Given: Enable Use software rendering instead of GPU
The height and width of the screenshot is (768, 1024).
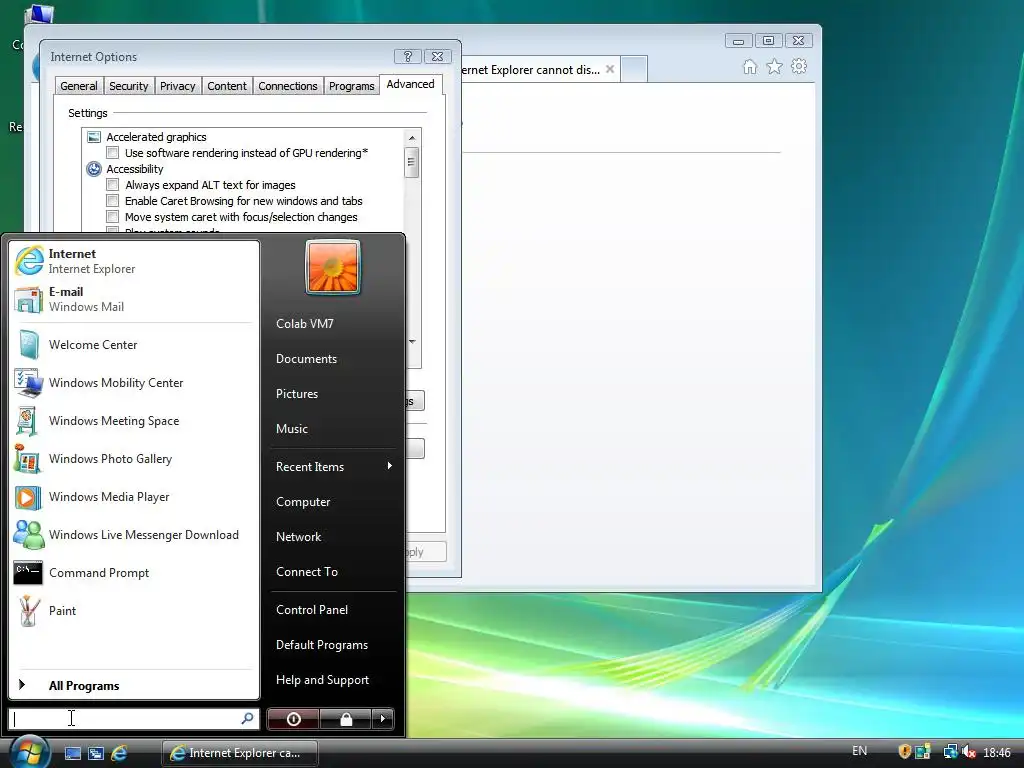Looking at the screenshot, I should click(x=113, y=153).
